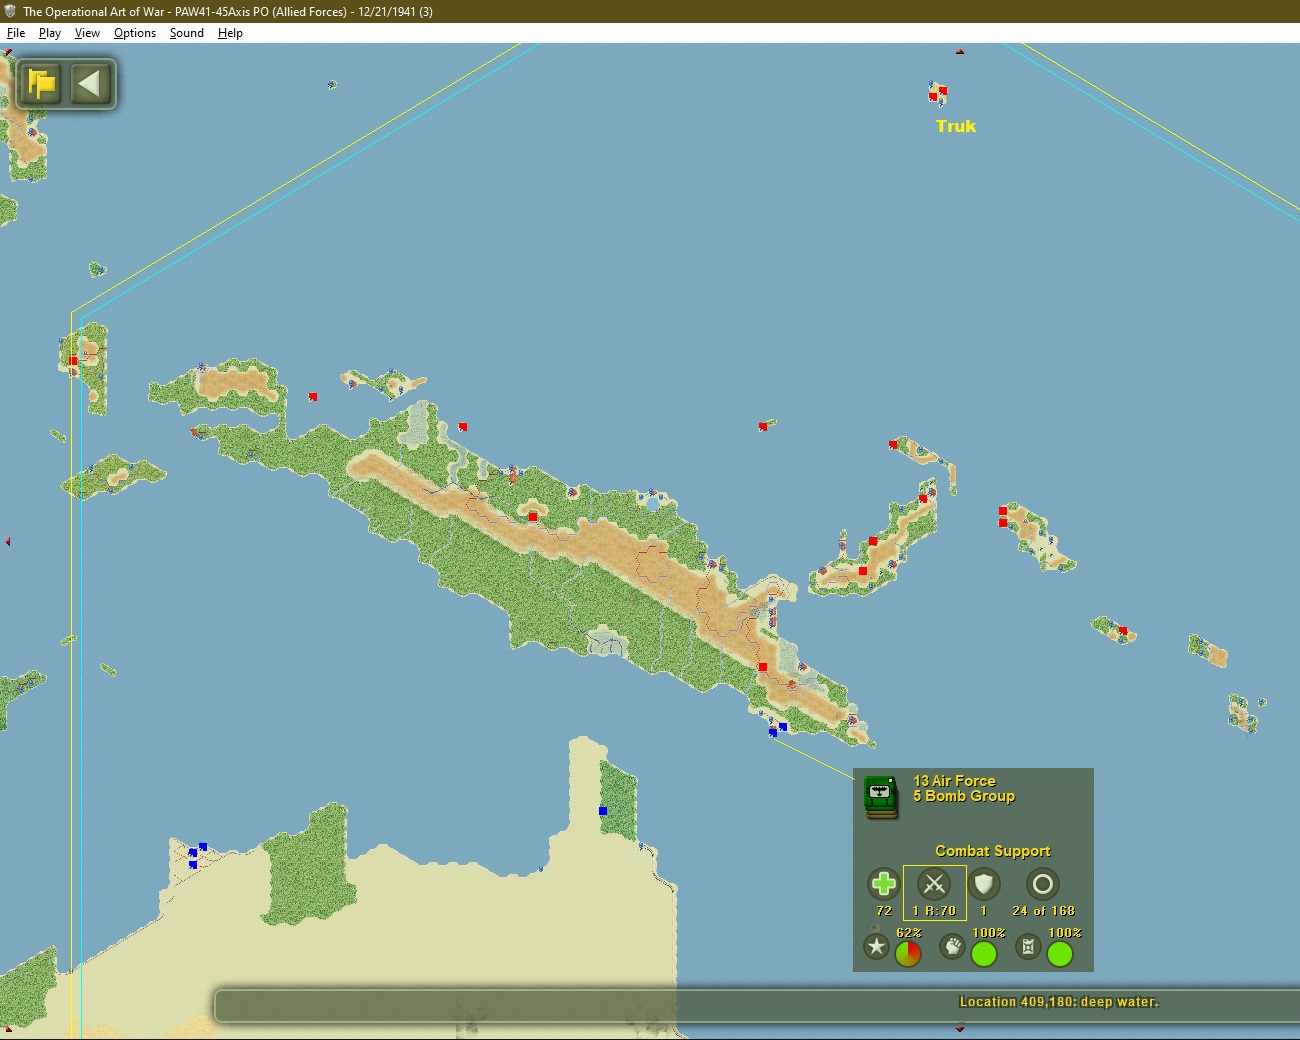Image resolution: width=1300 pixels, height=1040 pixels.
Task: Click the star proficiency icon
Action: coord(876,946)
